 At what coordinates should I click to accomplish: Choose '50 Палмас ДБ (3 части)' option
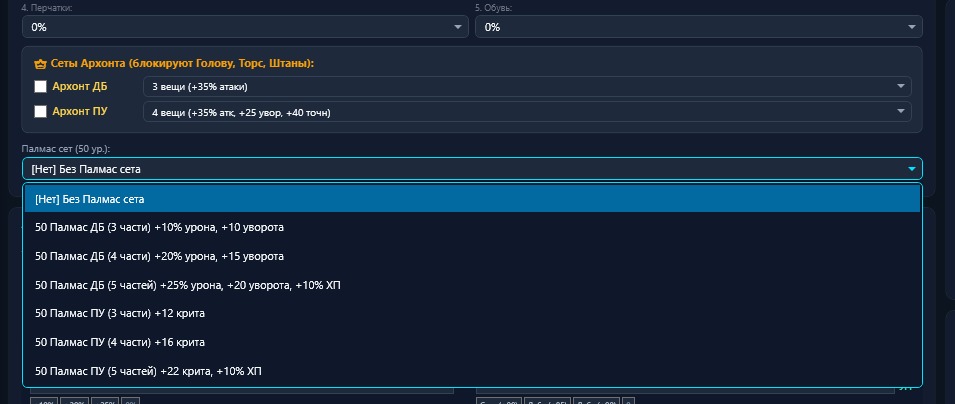[x=472, y=227]
